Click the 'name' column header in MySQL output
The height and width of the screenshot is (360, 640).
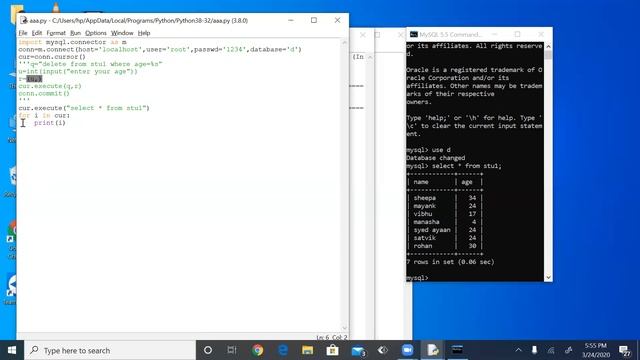[x=421, y=182]
